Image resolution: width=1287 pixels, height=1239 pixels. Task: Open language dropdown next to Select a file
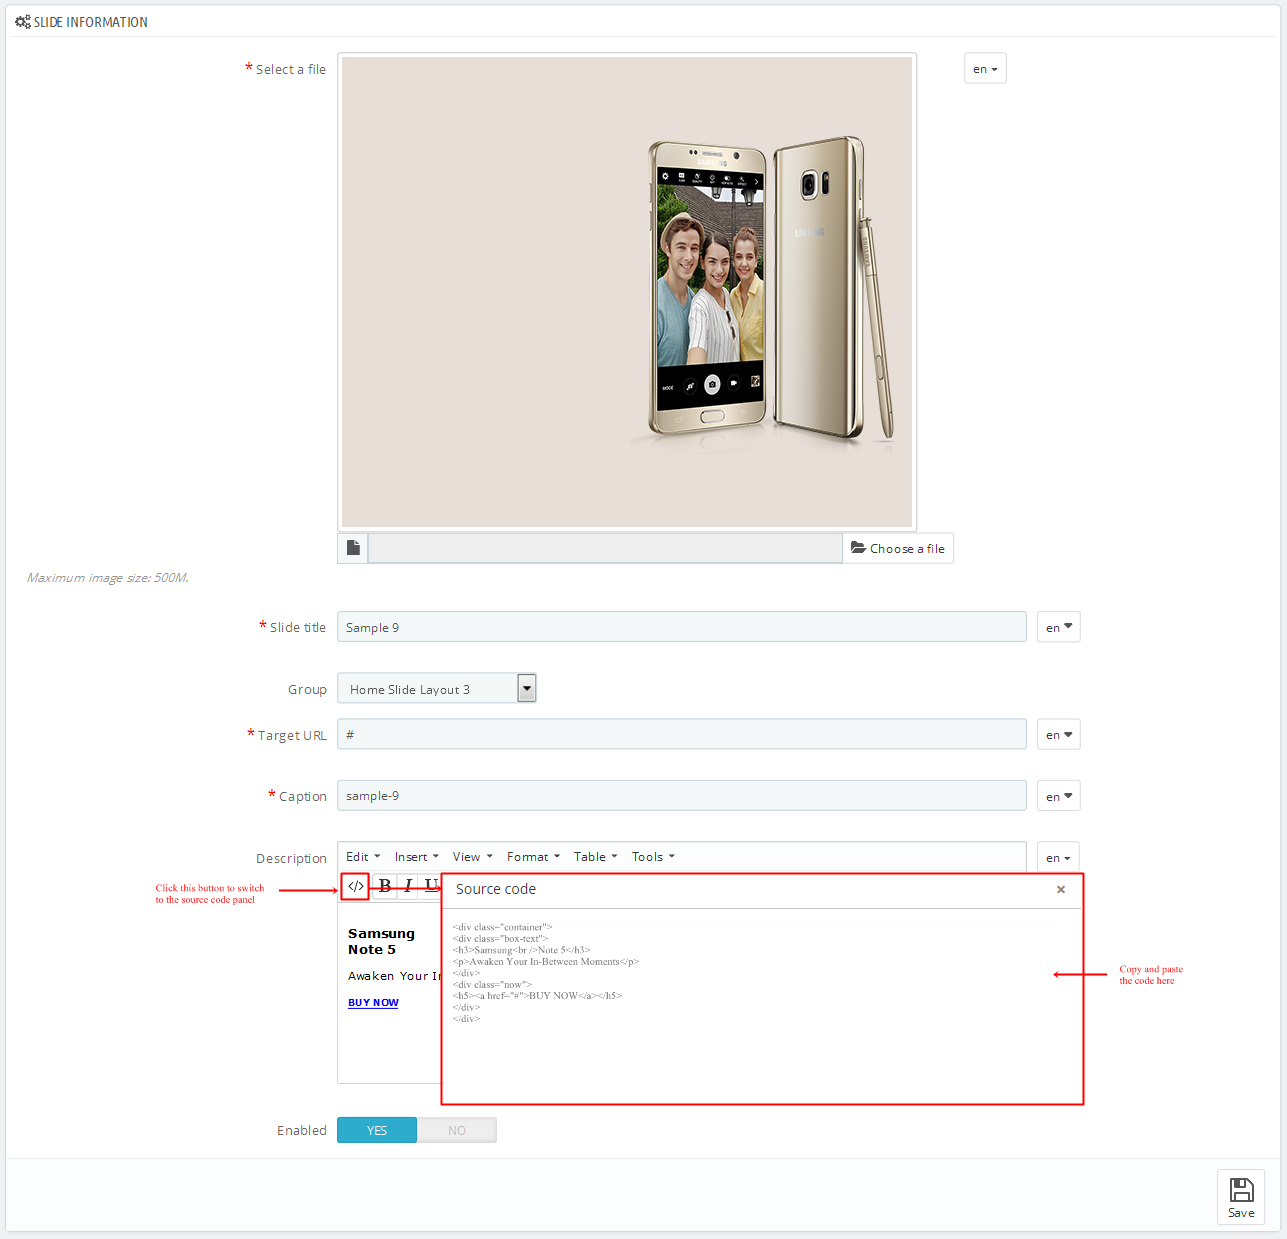pos(985,69)
